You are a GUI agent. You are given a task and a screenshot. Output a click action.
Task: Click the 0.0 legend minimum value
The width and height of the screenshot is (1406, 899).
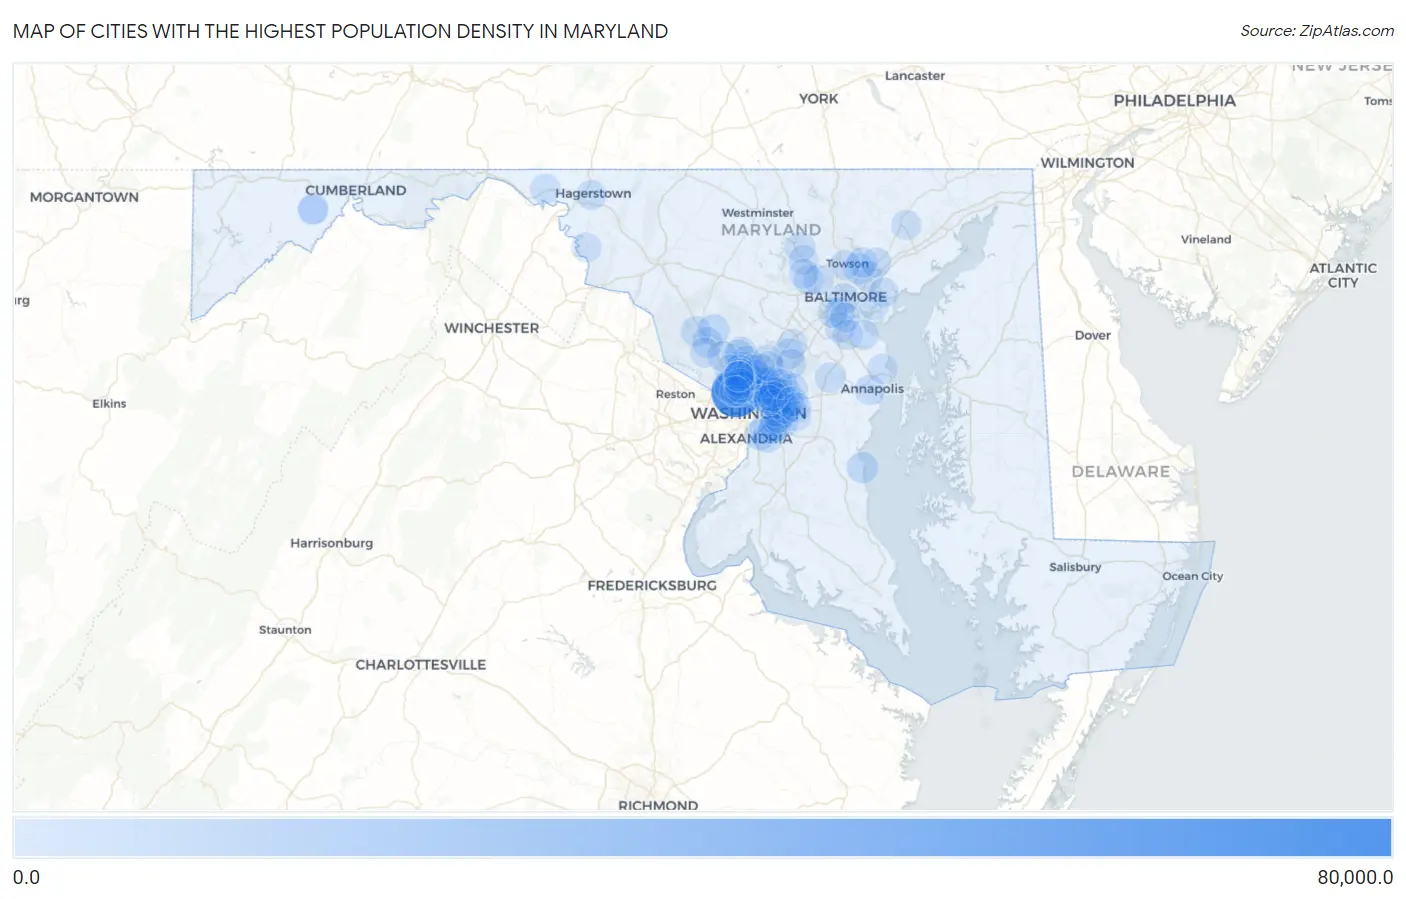(27, 877)
